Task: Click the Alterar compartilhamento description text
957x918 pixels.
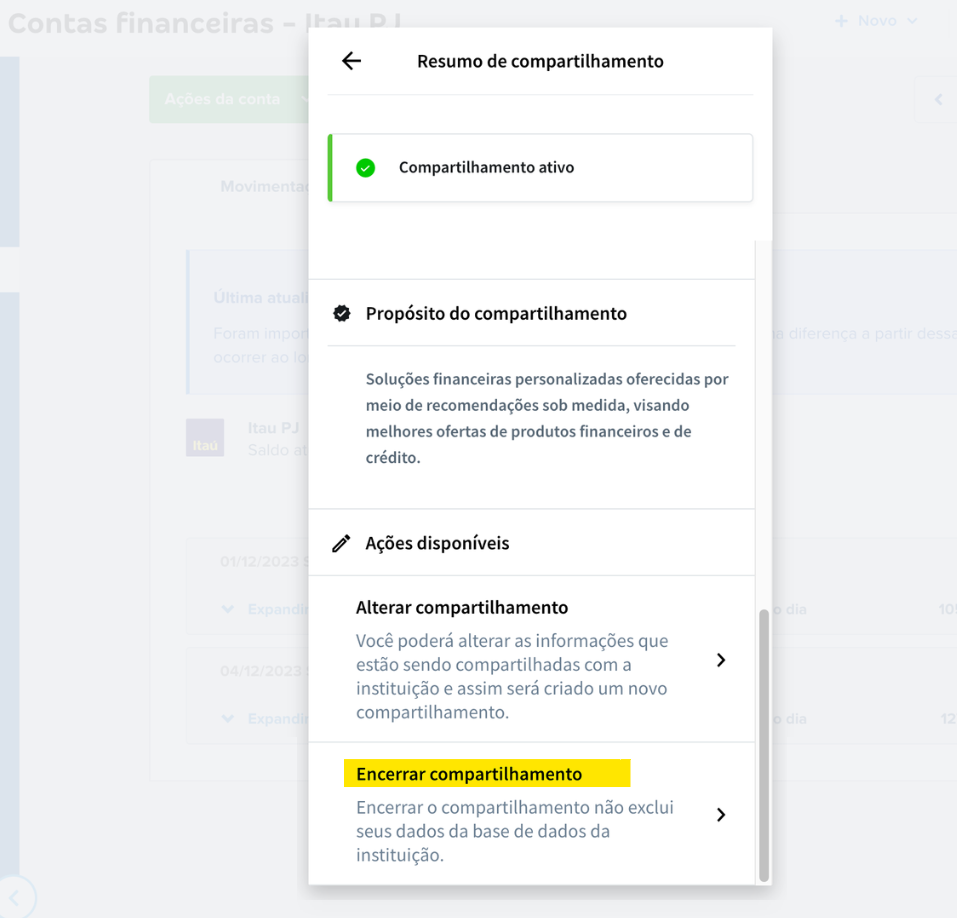Action: pyautogui.click(x=512, y=676)
